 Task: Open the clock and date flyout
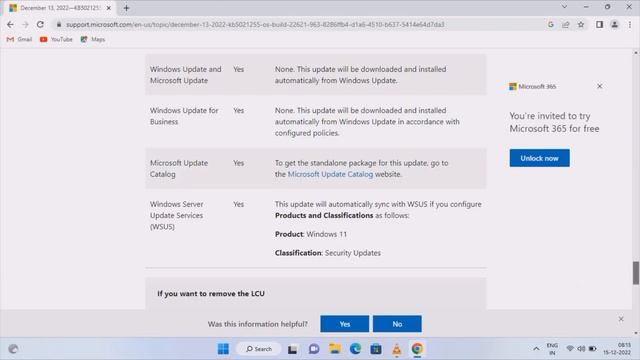coord(617,349)
